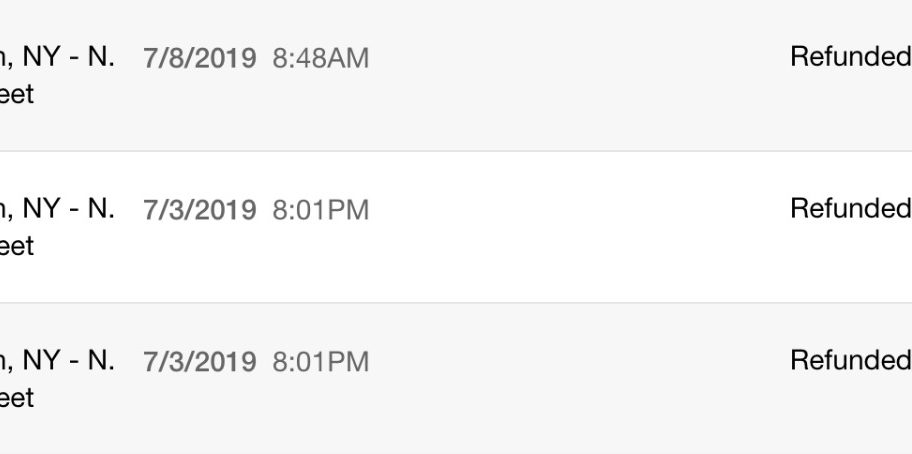Image resolution: width=912 pixels, height=454 pixels.
Task: Click the NY - N. location in the last row
Action: pyautogui.click(x=68, y=360)
